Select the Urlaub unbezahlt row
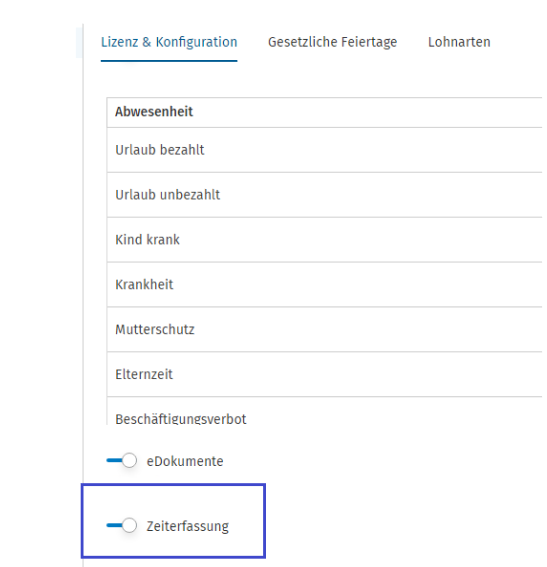 324,195
